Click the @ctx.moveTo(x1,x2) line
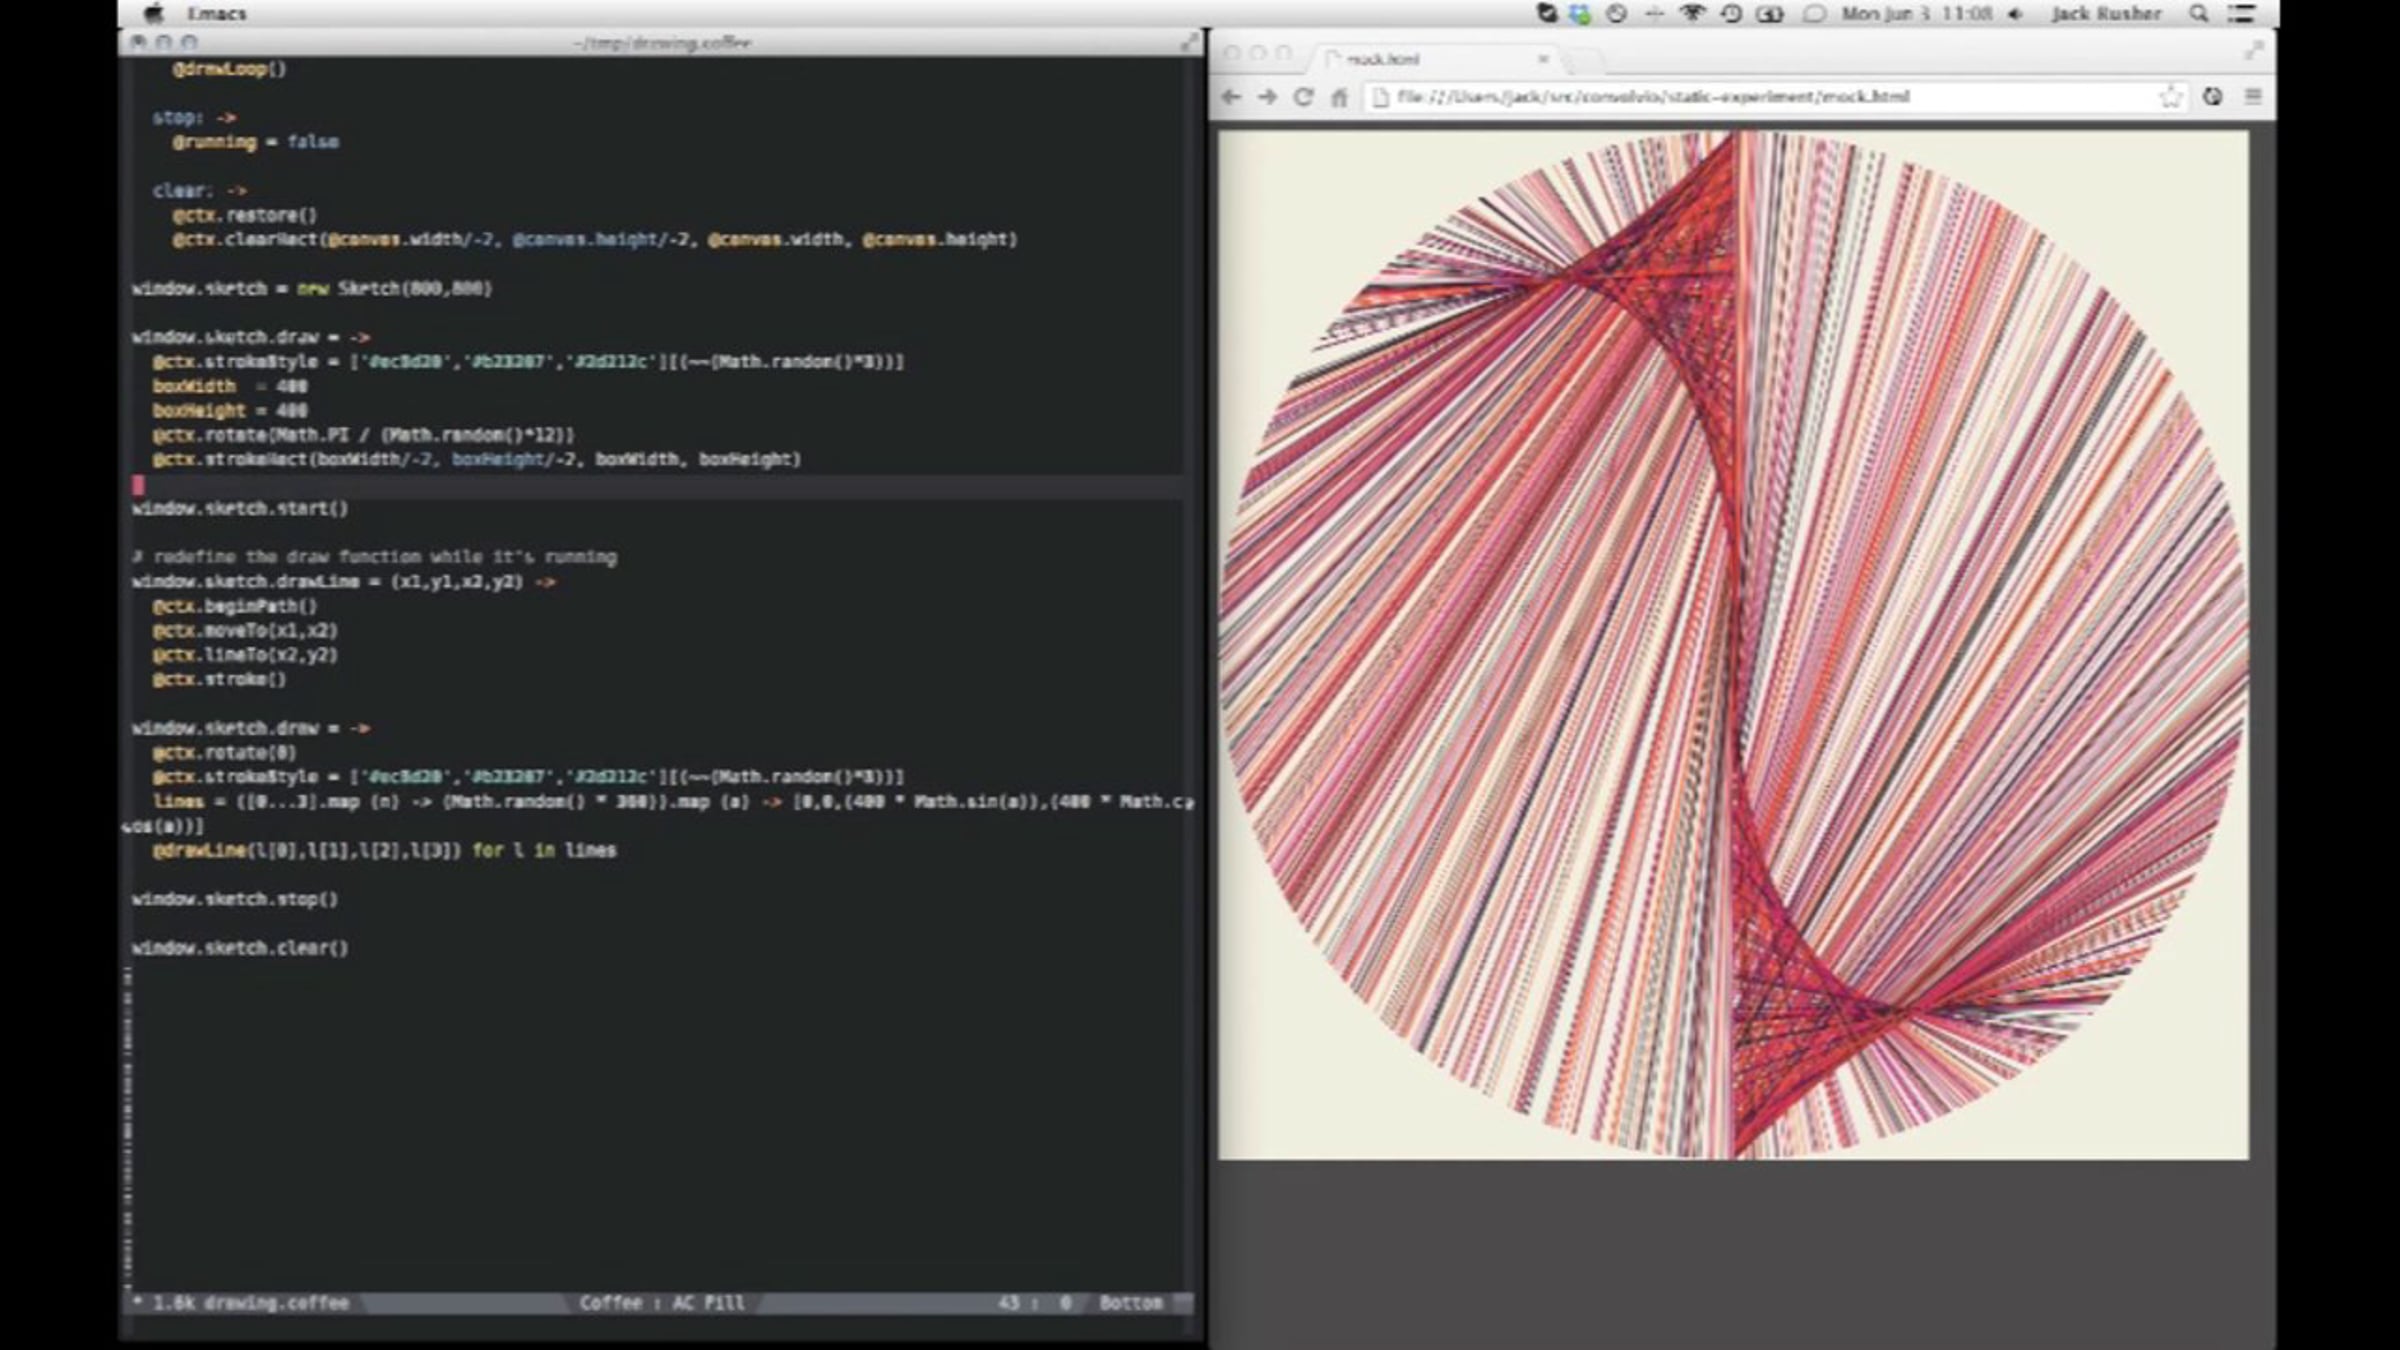 coord(245,631)
